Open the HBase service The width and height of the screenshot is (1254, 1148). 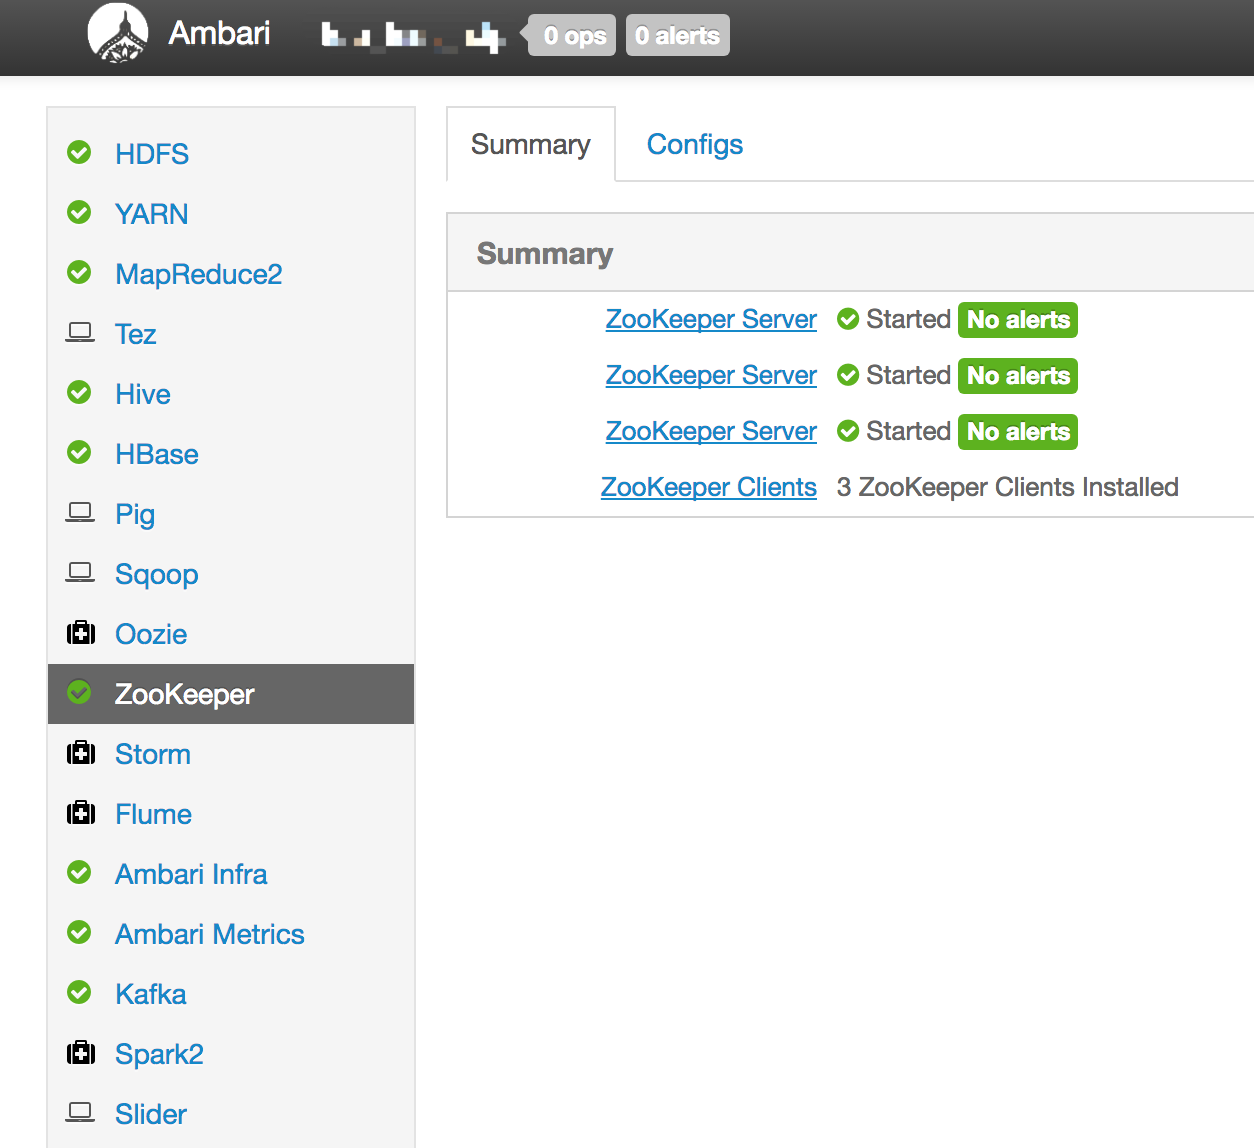point(157,454)
